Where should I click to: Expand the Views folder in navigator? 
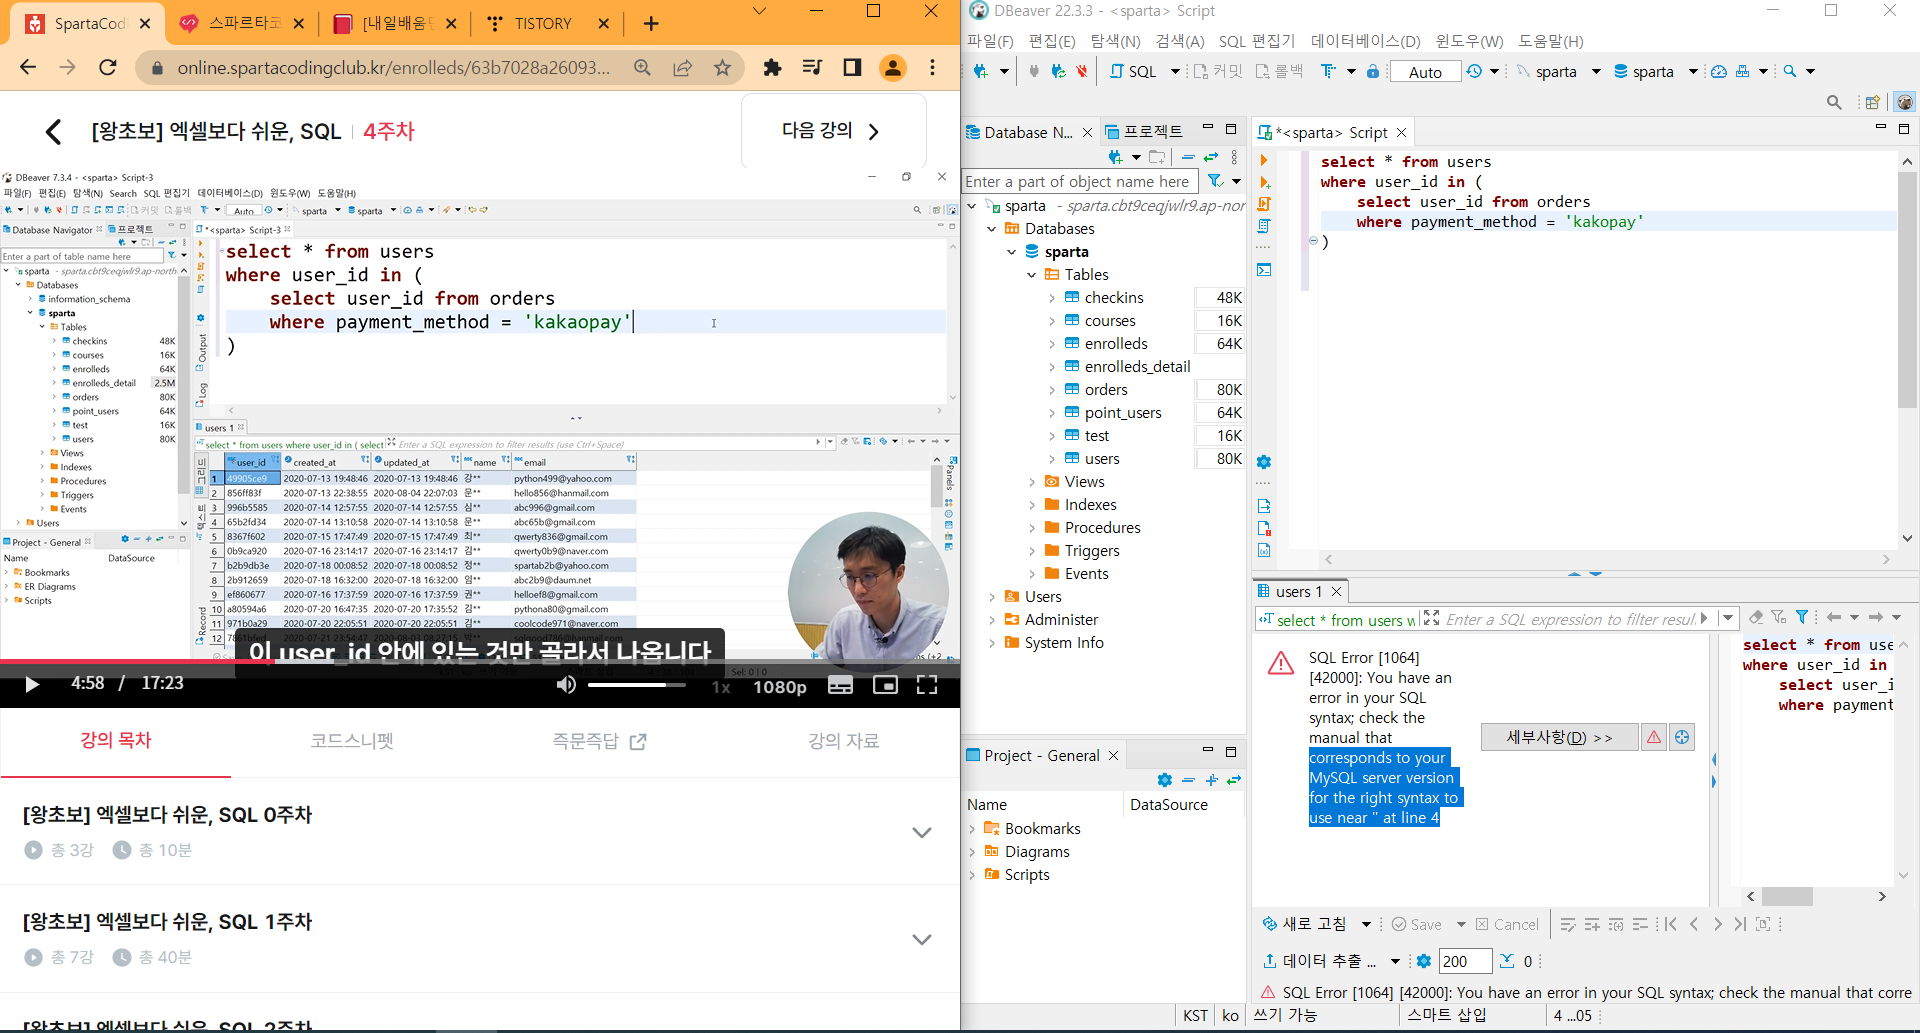(1032, 482)
